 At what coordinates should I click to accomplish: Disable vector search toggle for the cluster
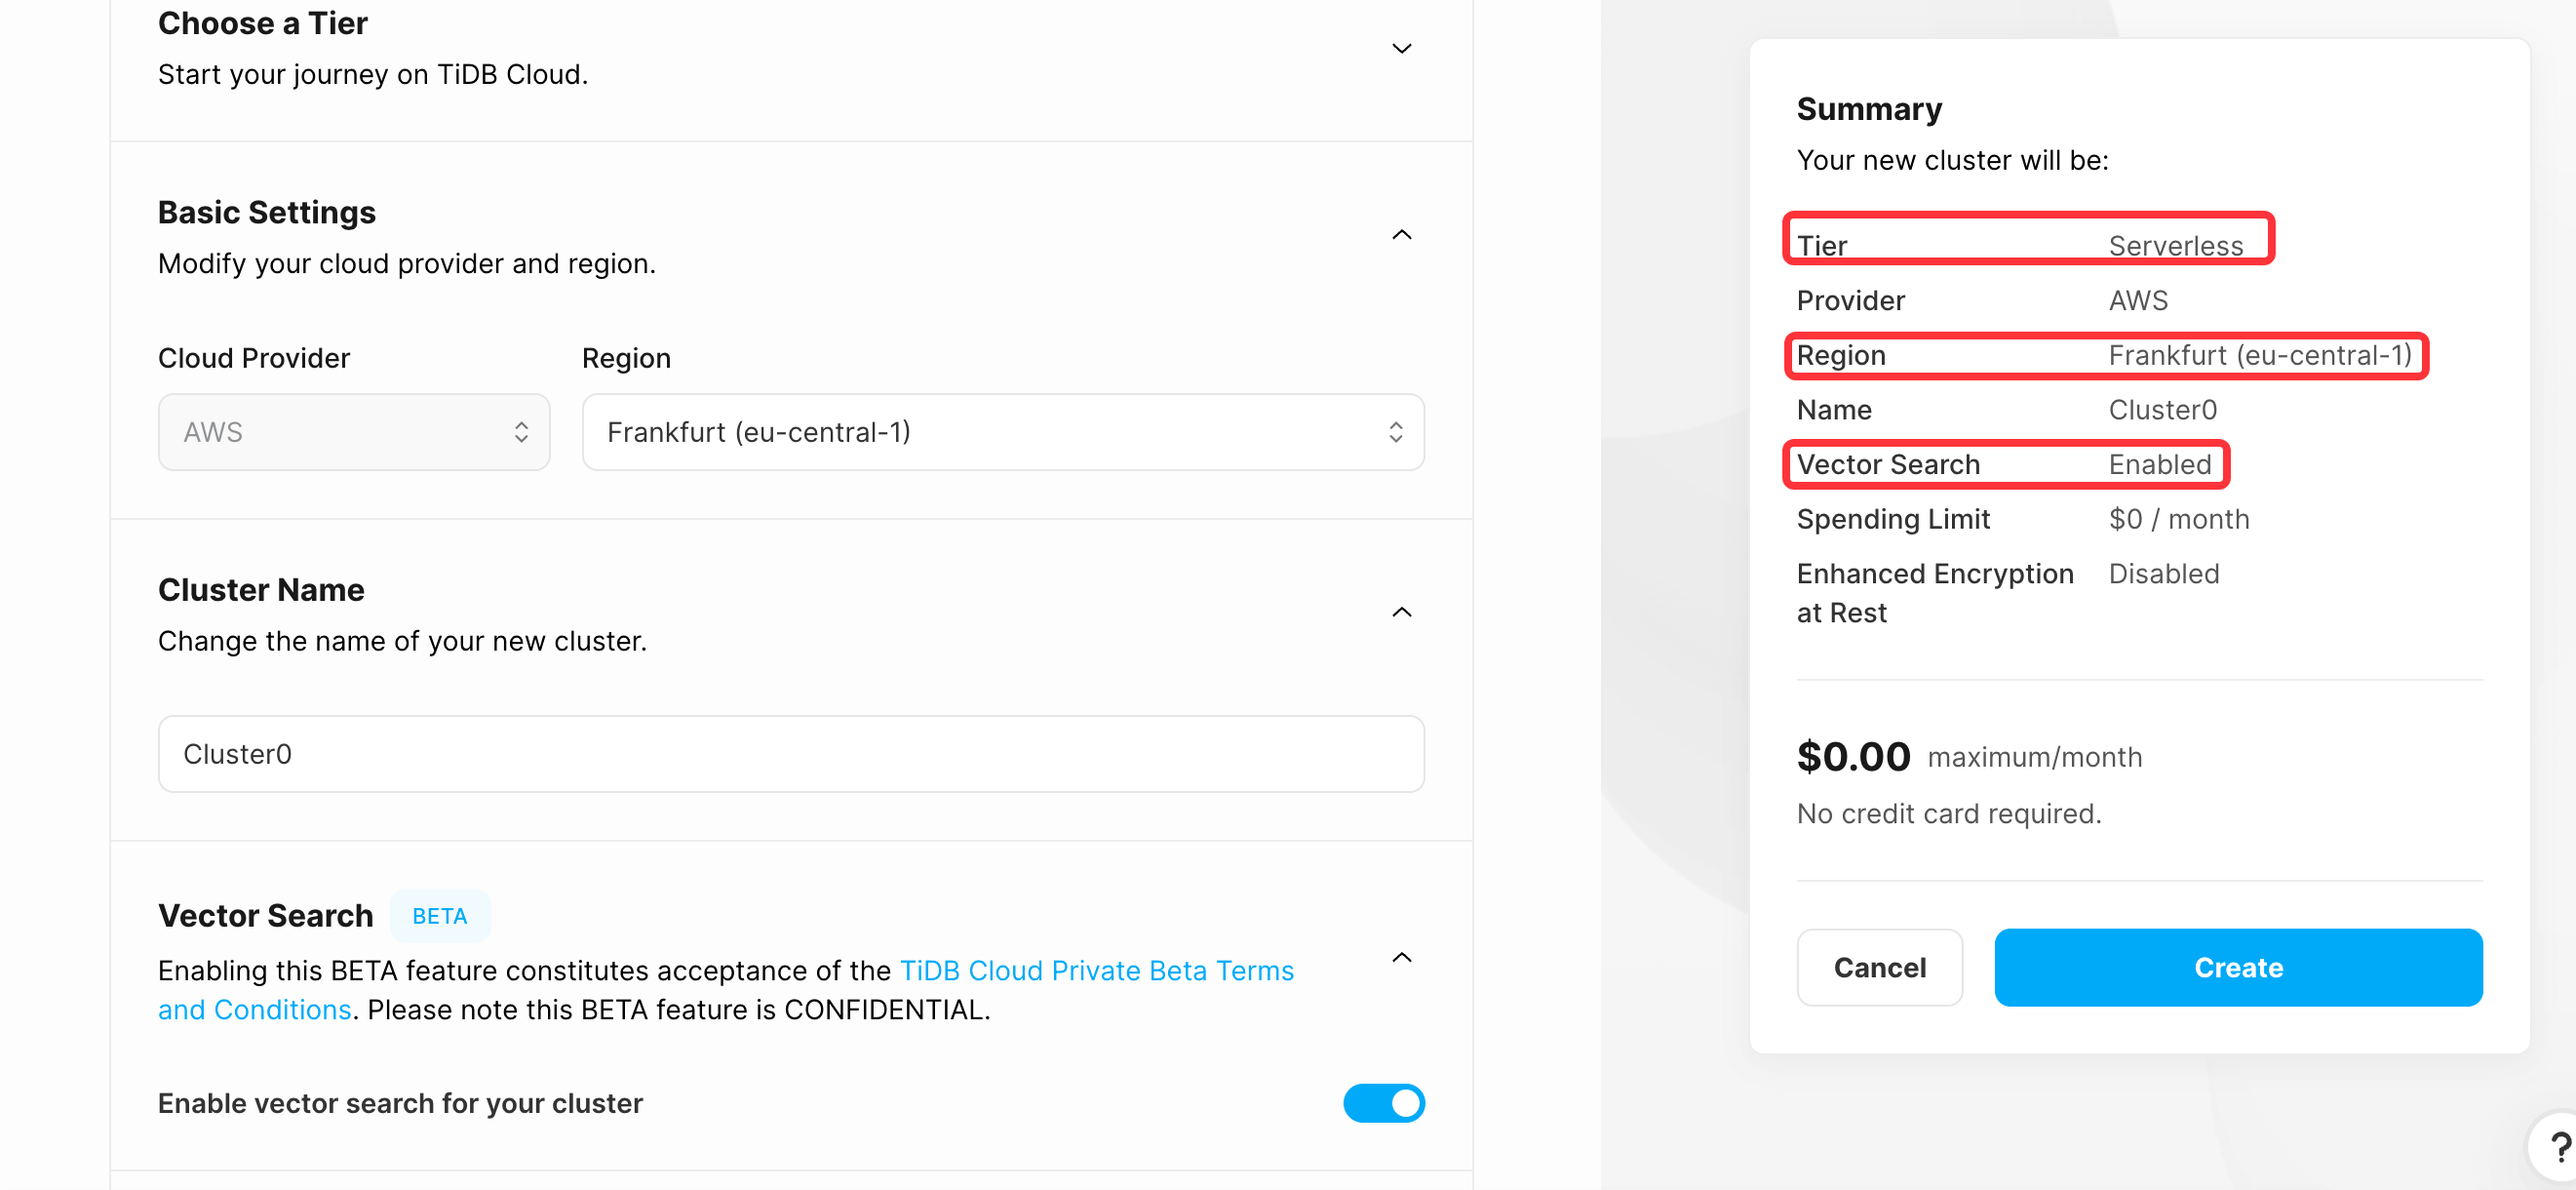pos(1383,1103)
